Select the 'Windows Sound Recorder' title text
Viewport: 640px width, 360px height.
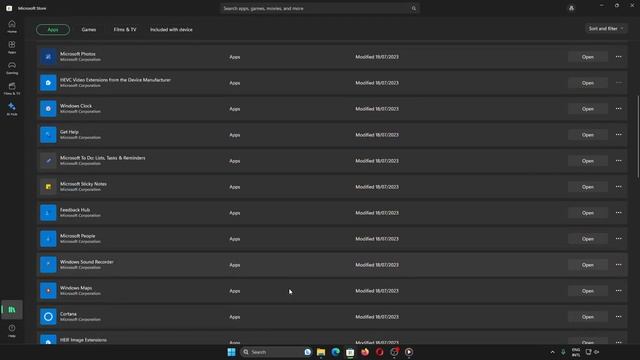pos(87,262)
